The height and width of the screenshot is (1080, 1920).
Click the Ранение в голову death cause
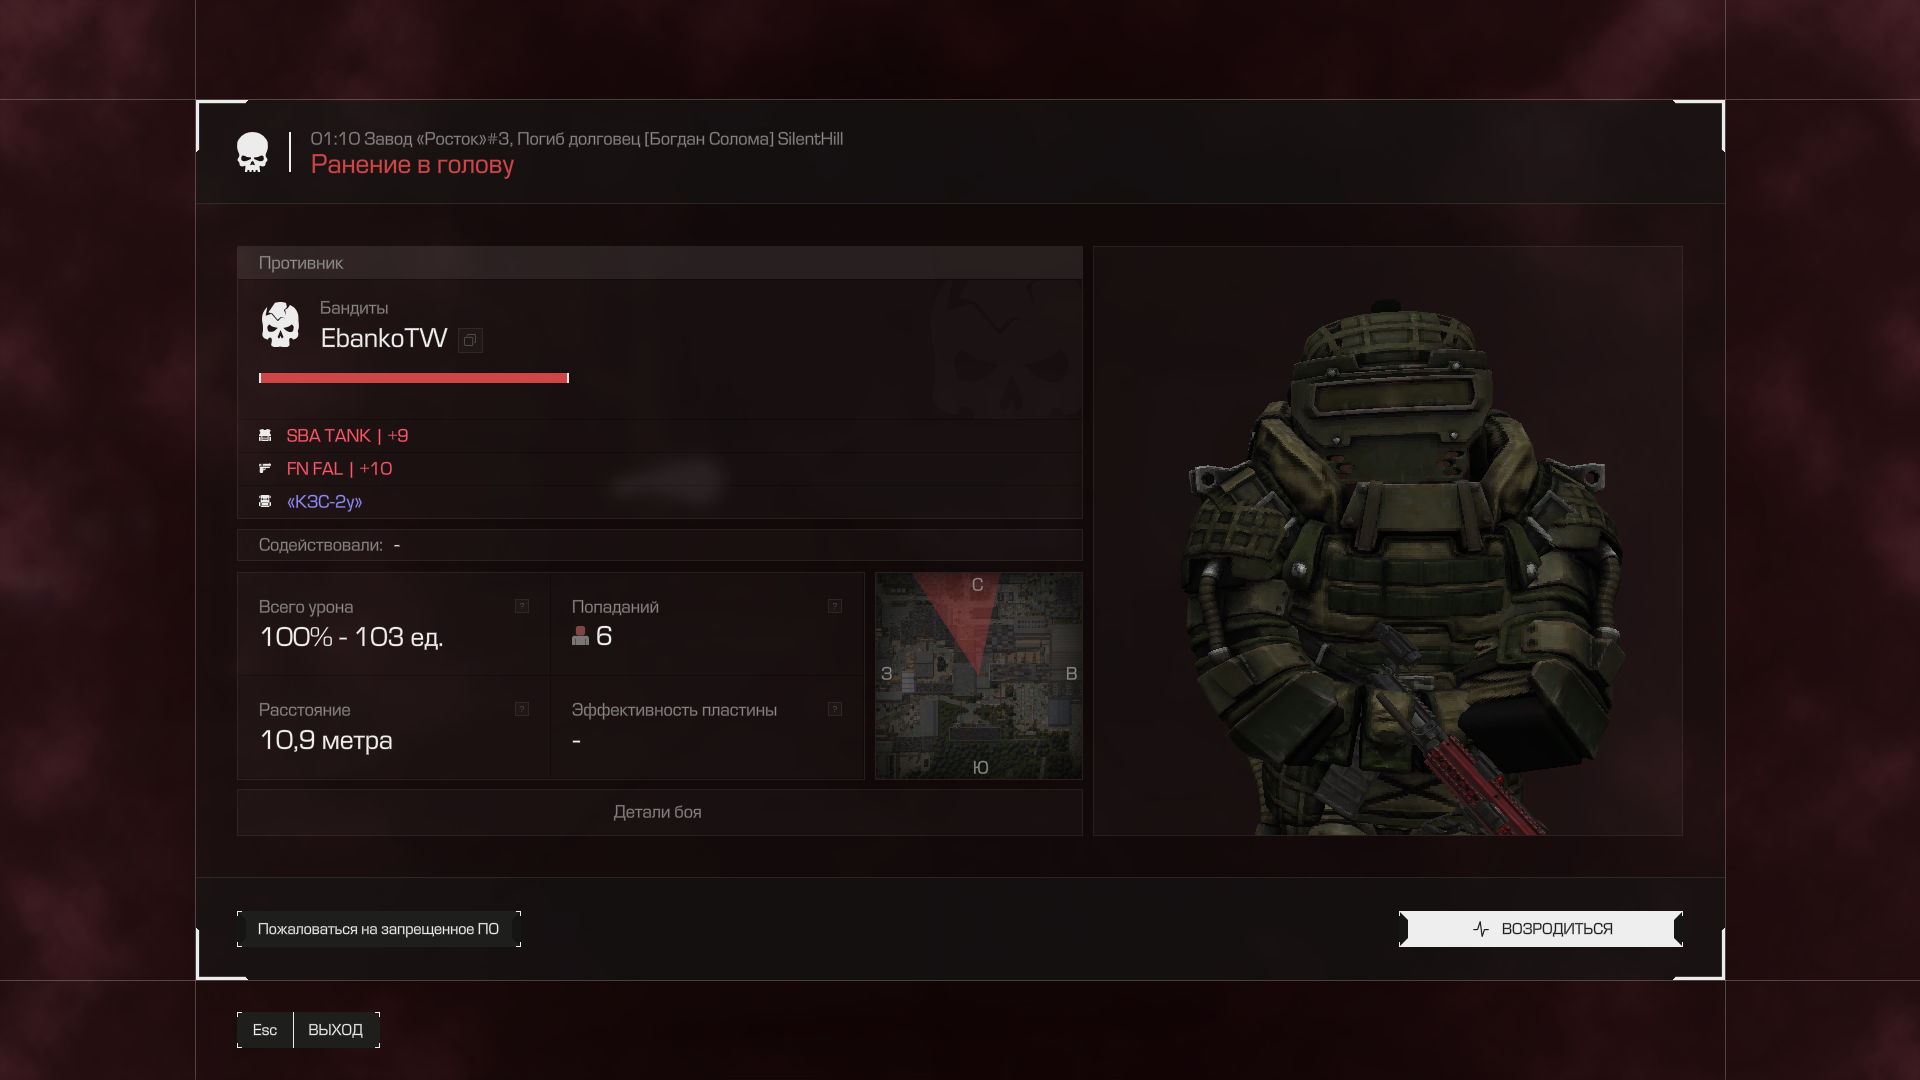click(412, 165)
